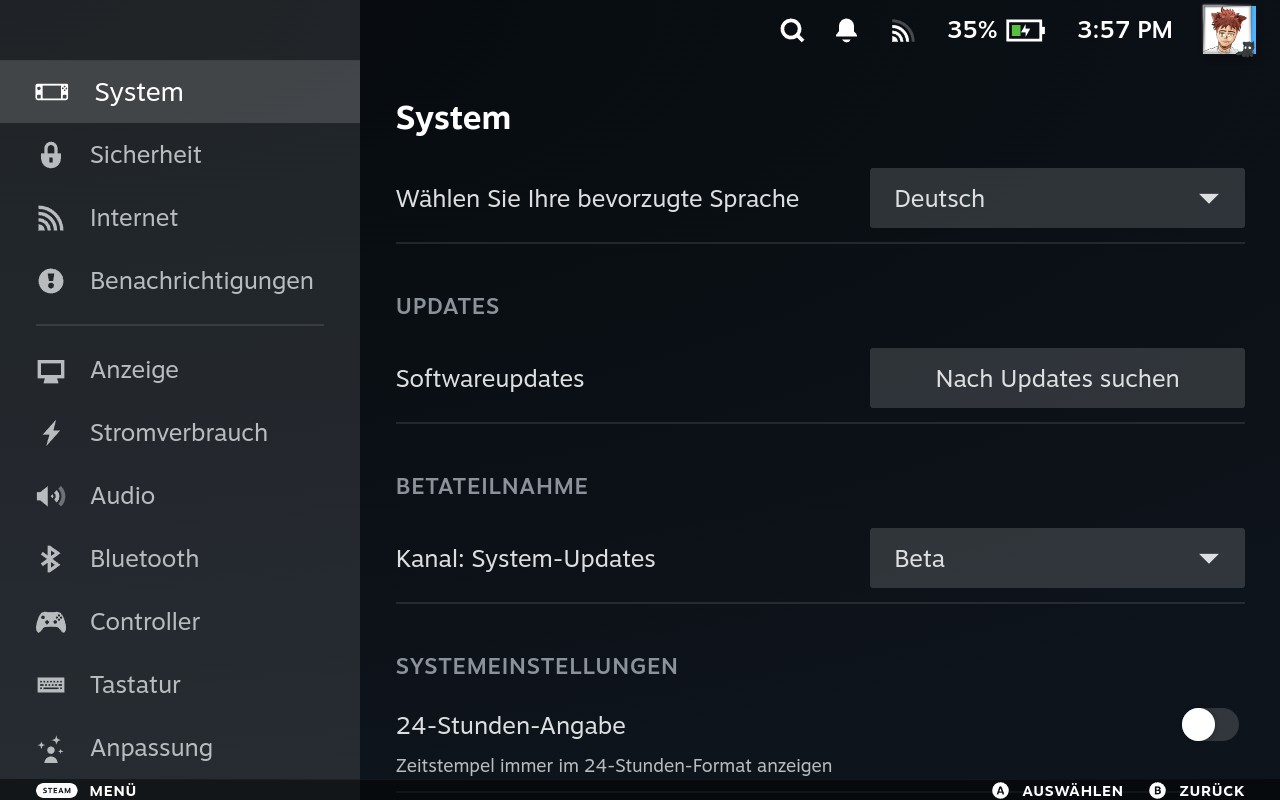1280x800 pixels.
Task: Click the speaker icon for Audio
Action: point(51,496)
